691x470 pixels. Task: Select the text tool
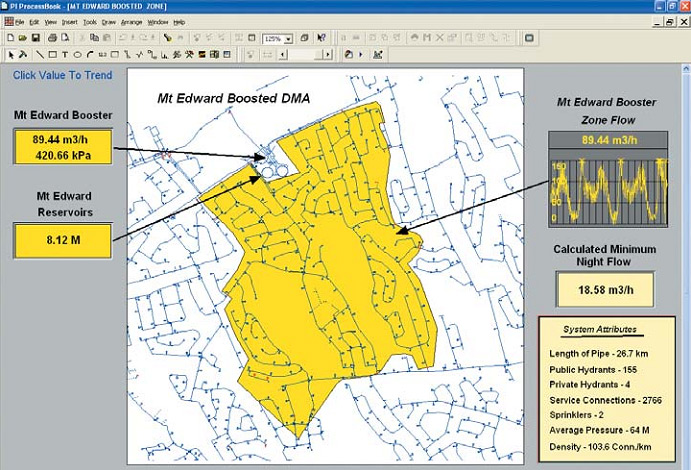65,55
